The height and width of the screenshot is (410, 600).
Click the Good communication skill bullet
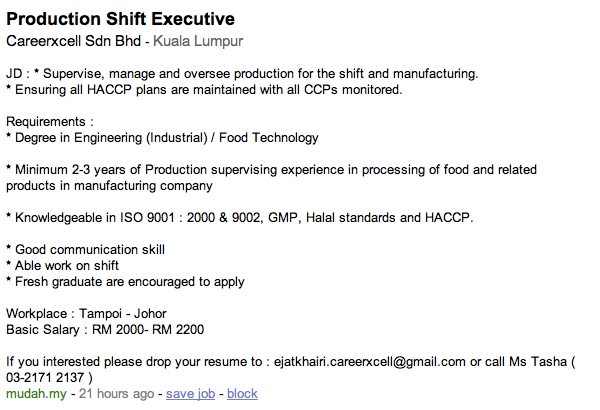[85, 250]
